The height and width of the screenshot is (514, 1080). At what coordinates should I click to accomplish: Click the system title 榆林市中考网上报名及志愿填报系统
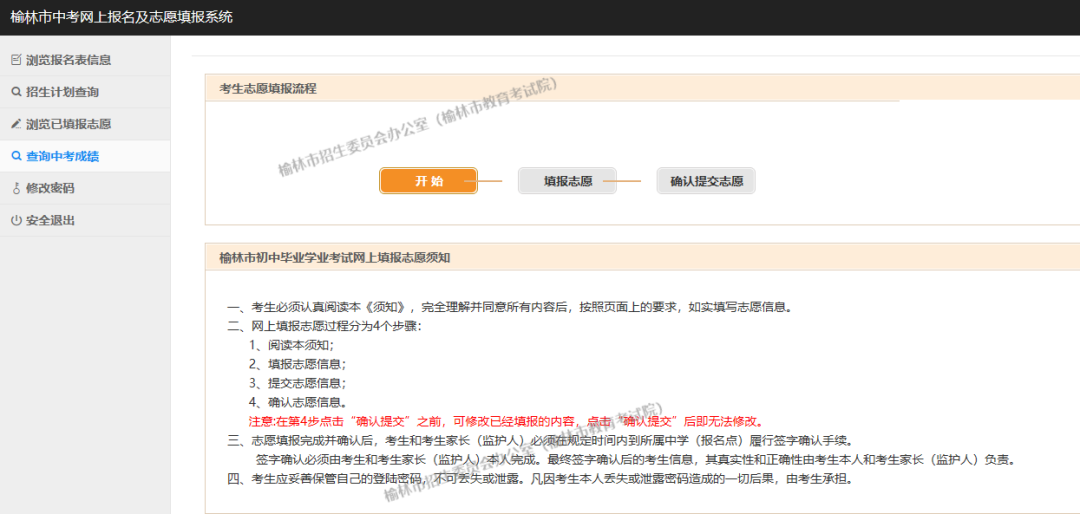[121, 17]
